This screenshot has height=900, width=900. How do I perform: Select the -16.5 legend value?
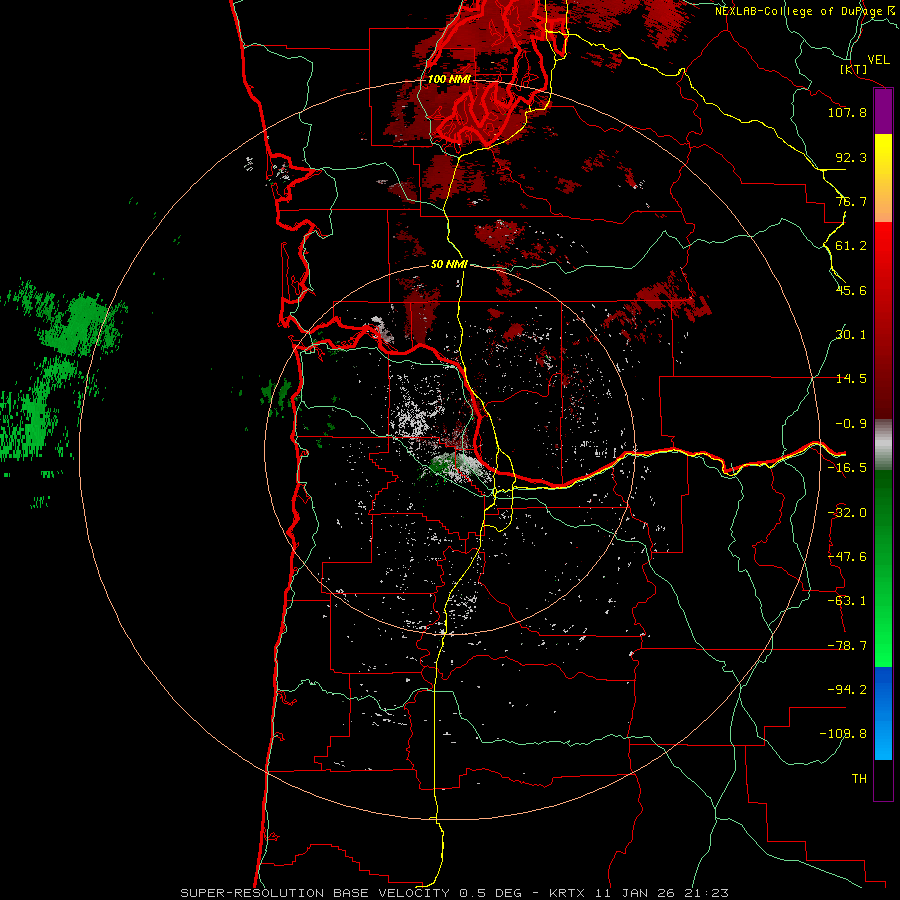tap(847, 468)
